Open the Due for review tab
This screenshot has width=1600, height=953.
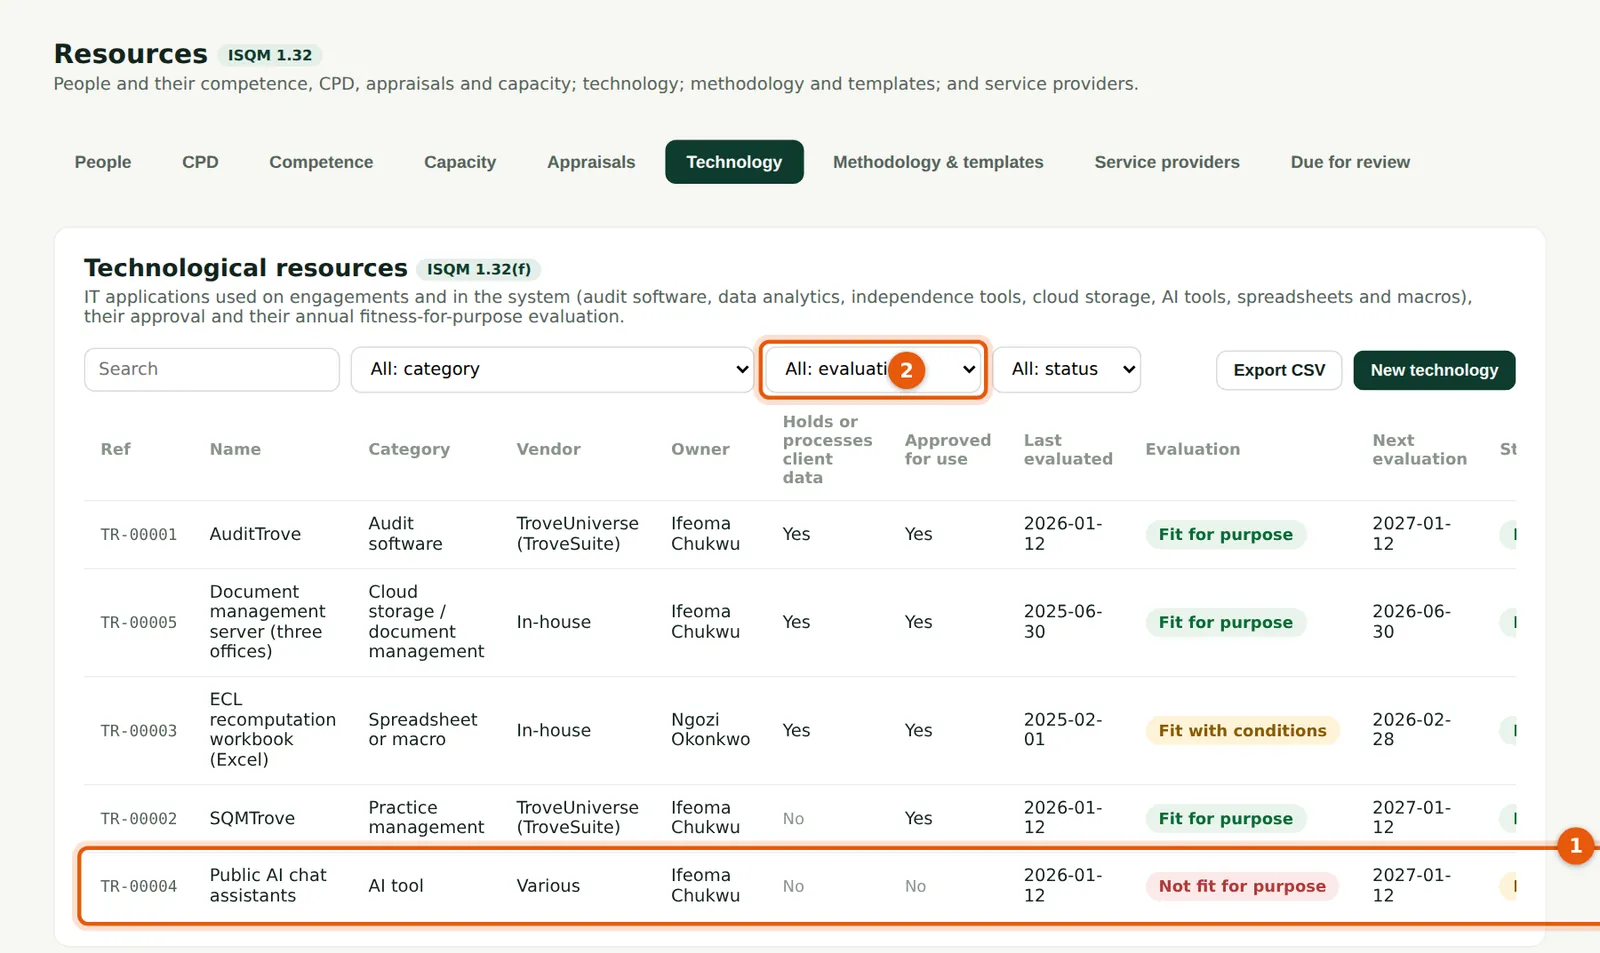1350,162
